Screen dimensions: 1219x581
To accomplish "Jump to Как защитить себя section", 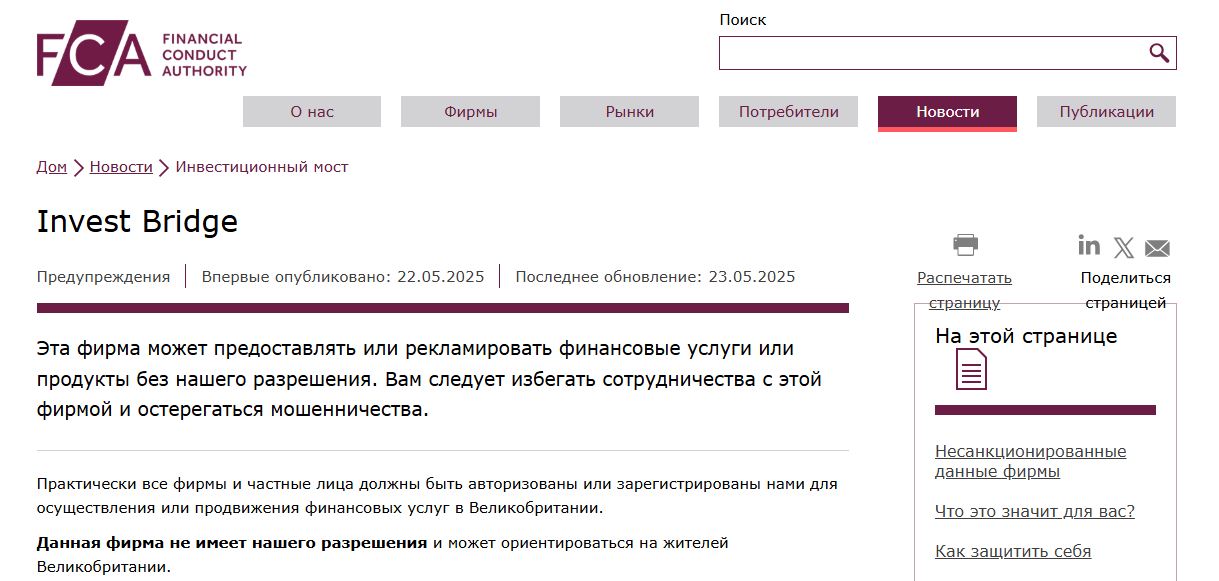I will (x=1013, y=551).
